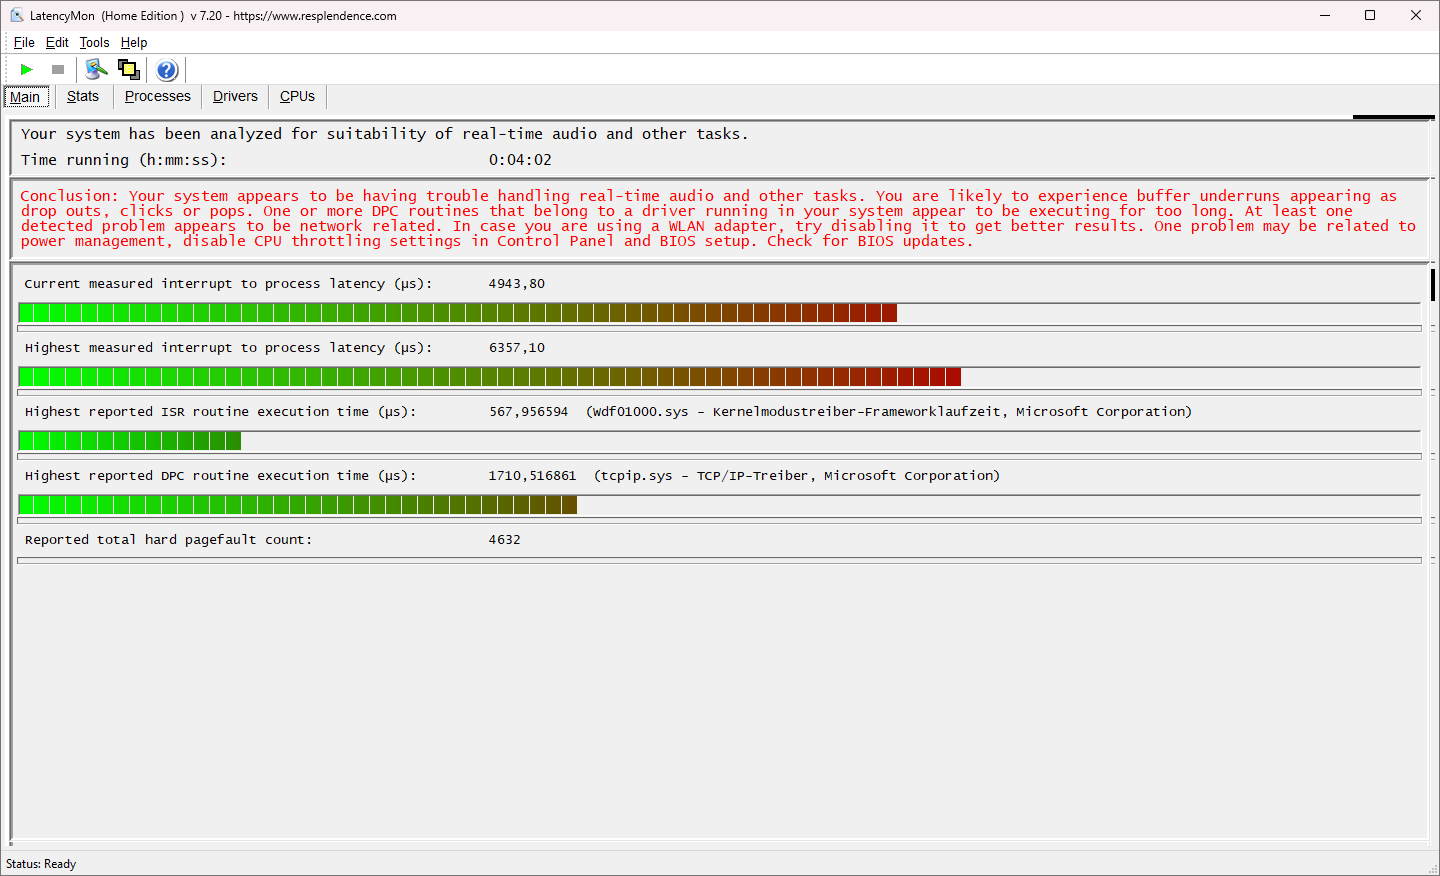The height and width of the screenshot is (876, 1440).
Task: Open the Edit menu
Action: 57,42
